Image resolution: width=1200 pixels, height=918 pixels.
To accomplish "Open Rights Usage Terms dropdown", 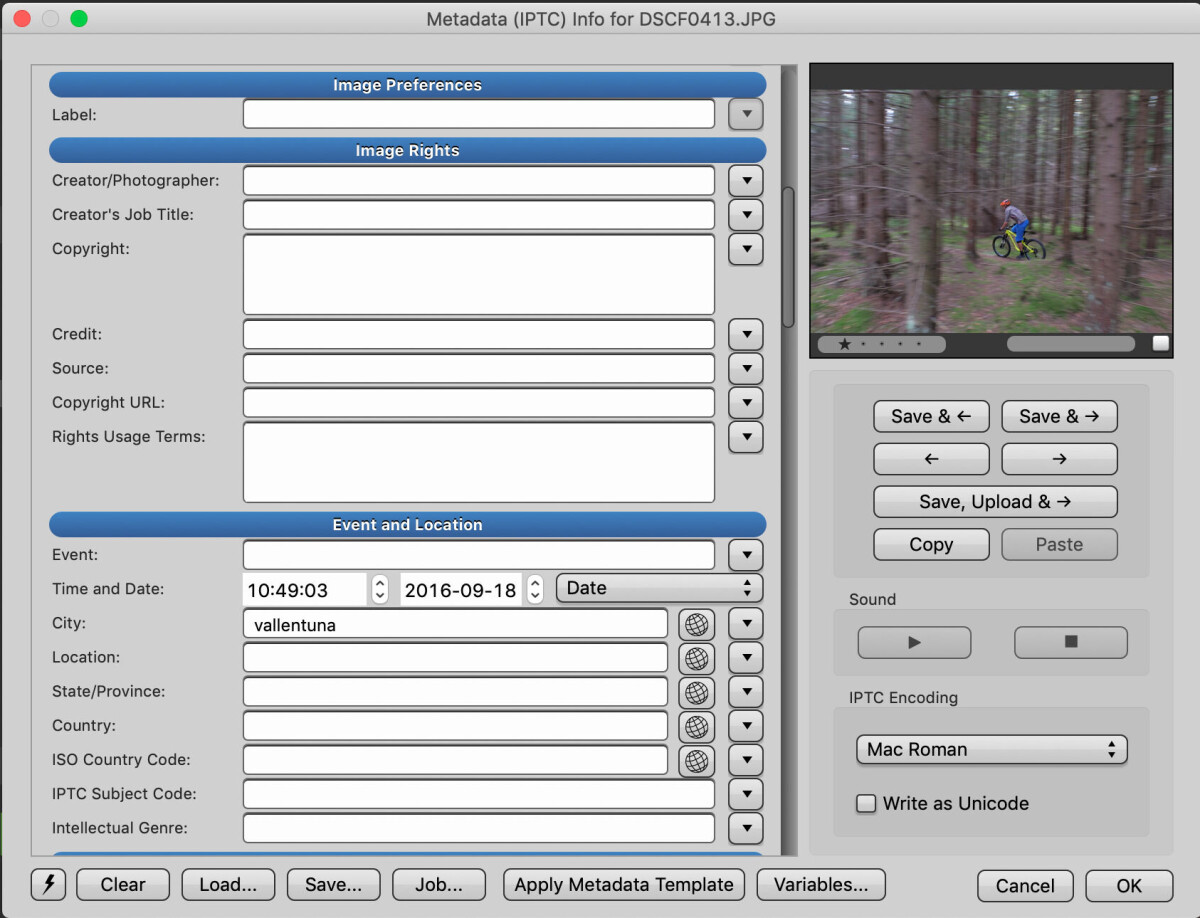I will click(x=746, y=437).
